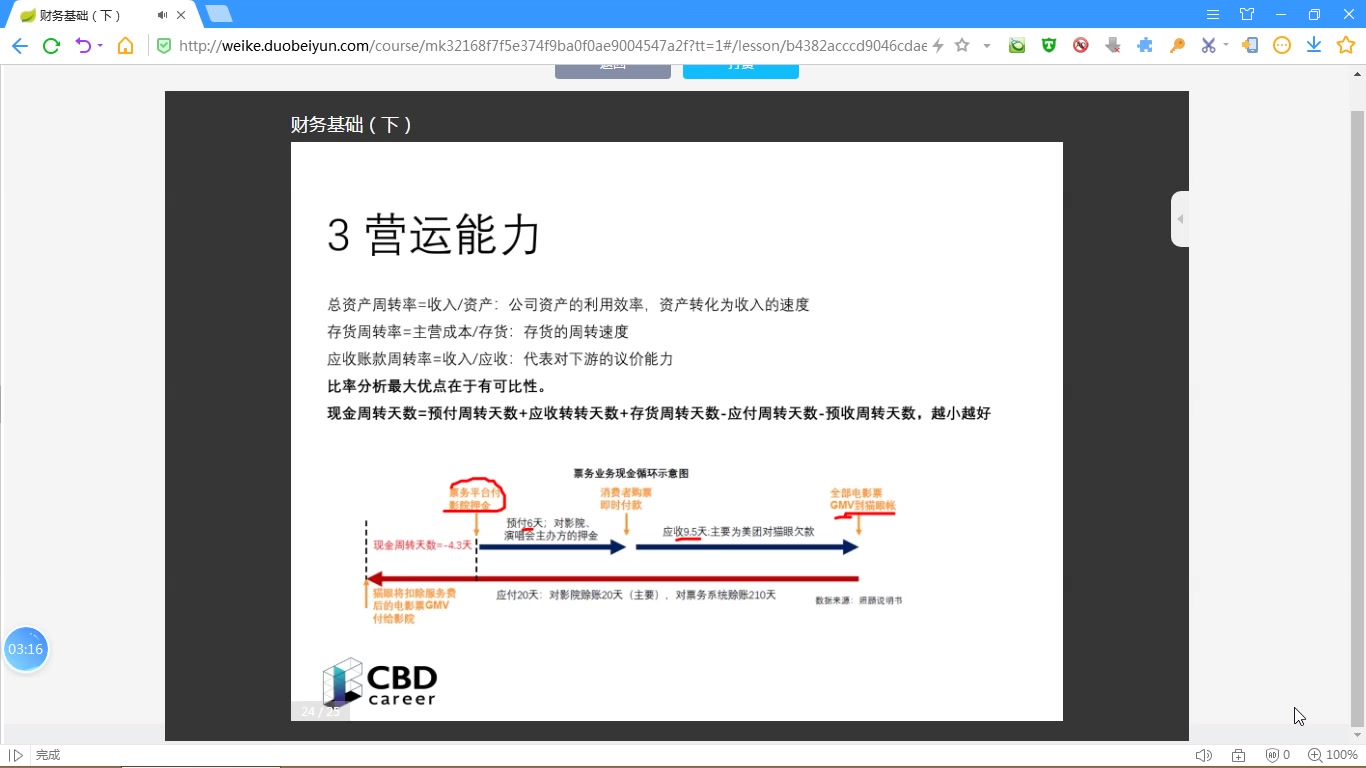Open the orange circle more-tools icon
The height and width of the screenshot is (768, 1366).
(1282, 45)
